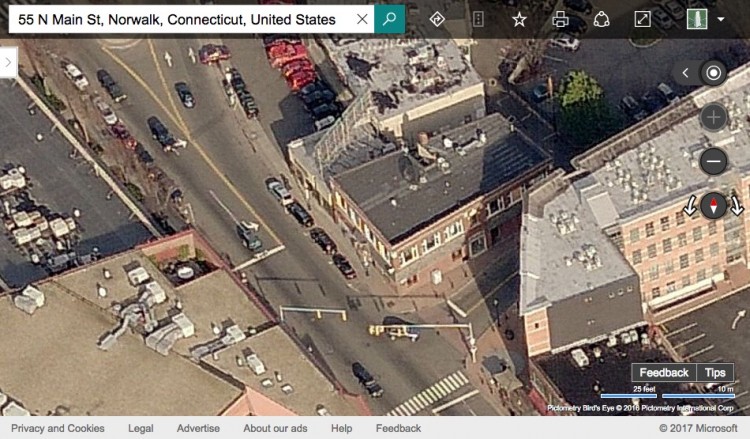Clear the search box with the X
Viewport: 750px width, 439px height.
pos(362,19)
